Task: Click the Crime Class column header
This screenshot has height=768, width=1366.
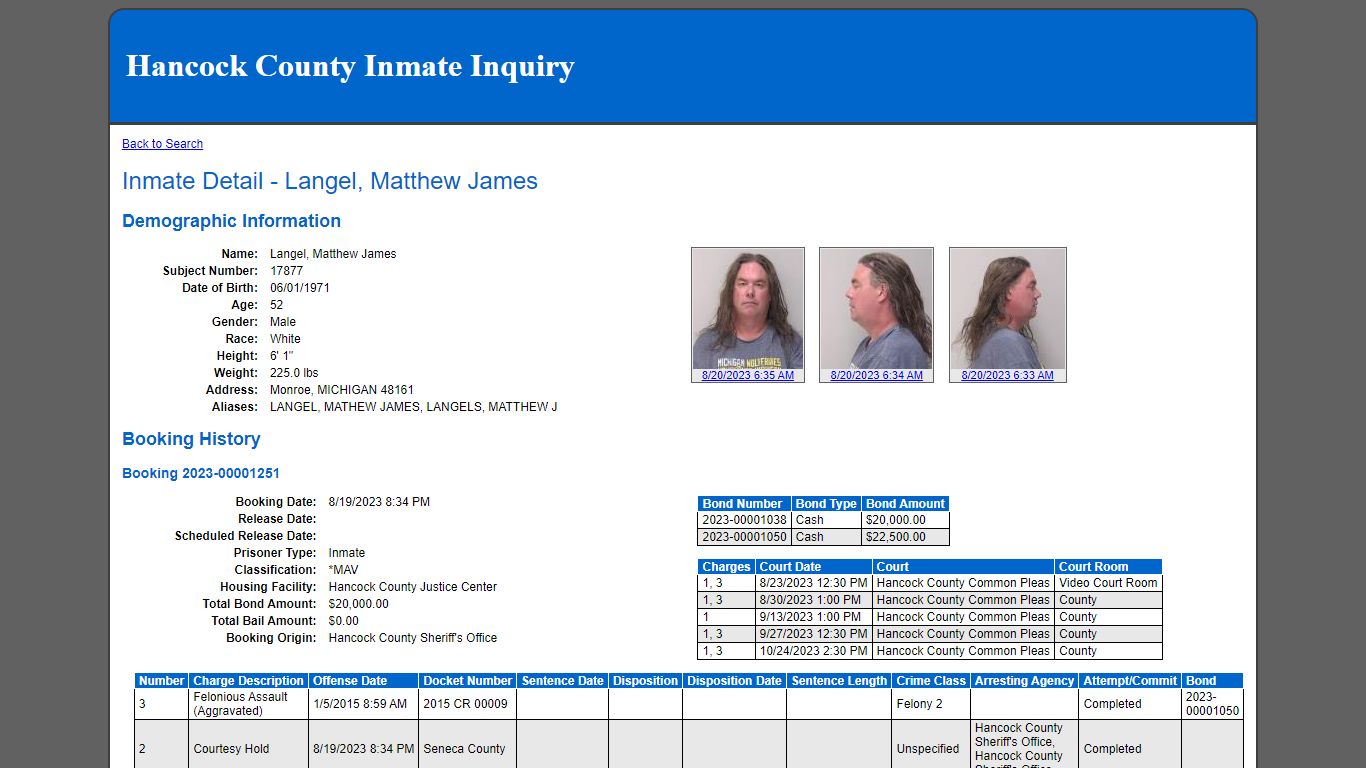Action: click(x=931, y=681)
